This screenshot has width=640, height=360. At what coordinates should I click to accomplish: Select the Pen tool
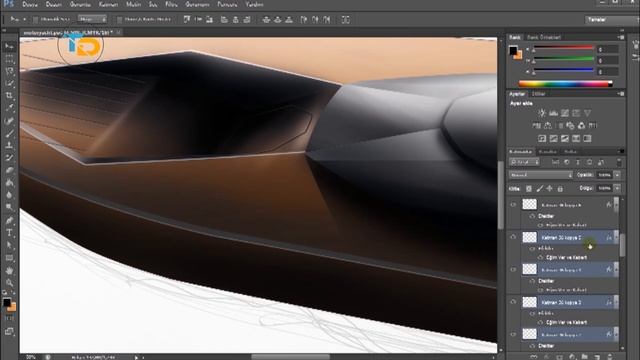pyautogui.click(x=9, y=220)
